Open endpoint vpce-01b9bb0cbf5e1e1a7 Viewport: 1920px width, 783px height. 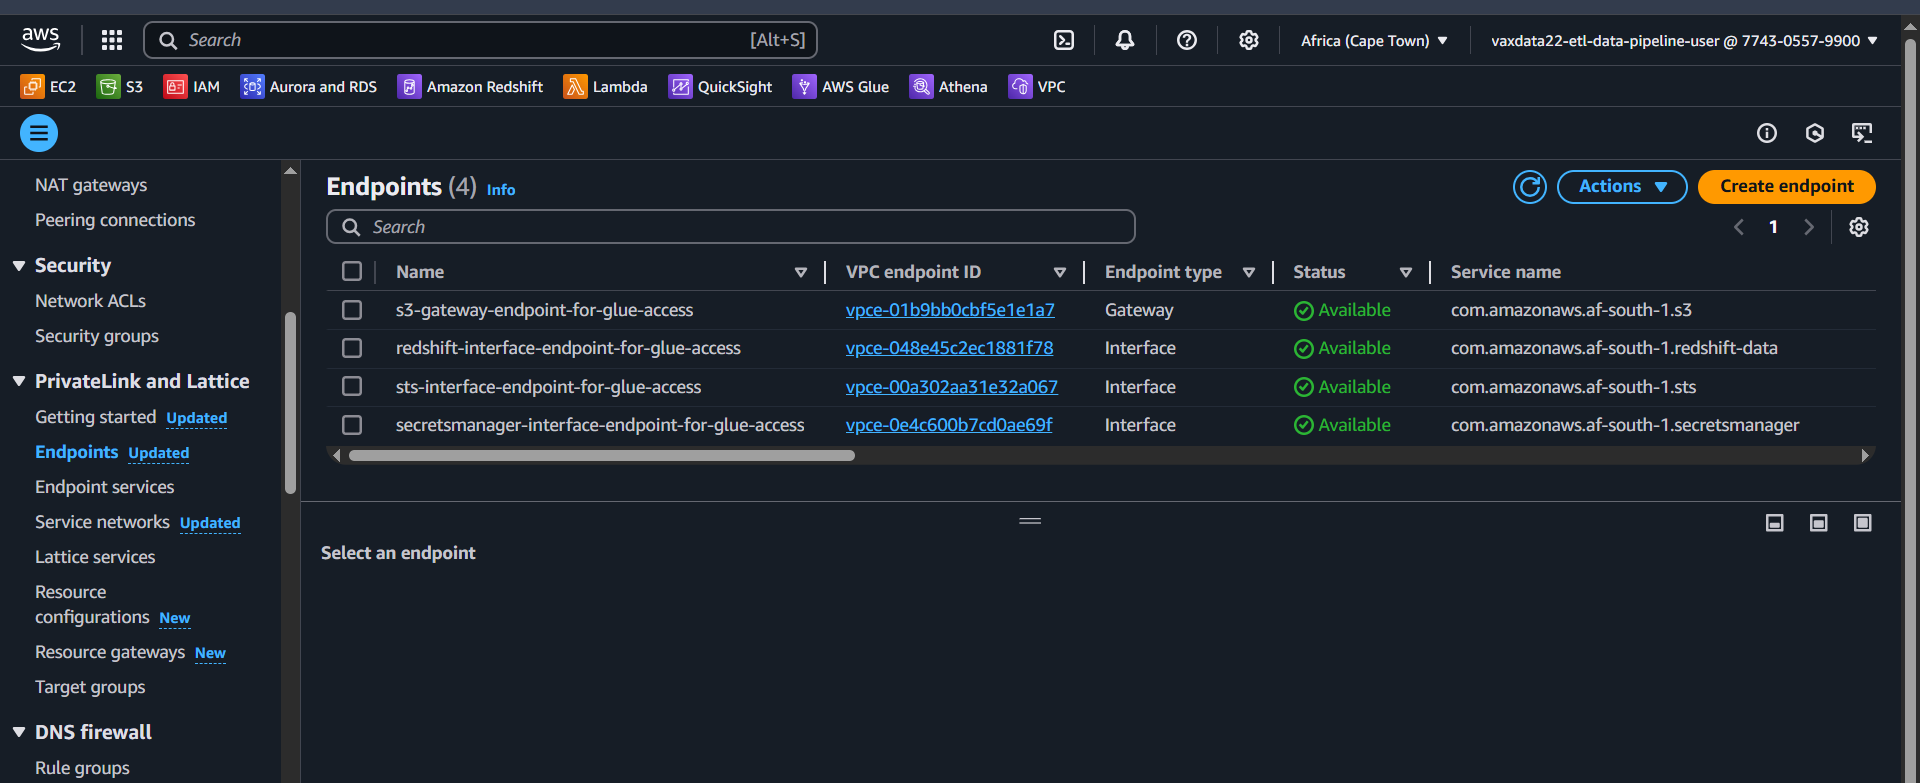[x=950, y=310]
